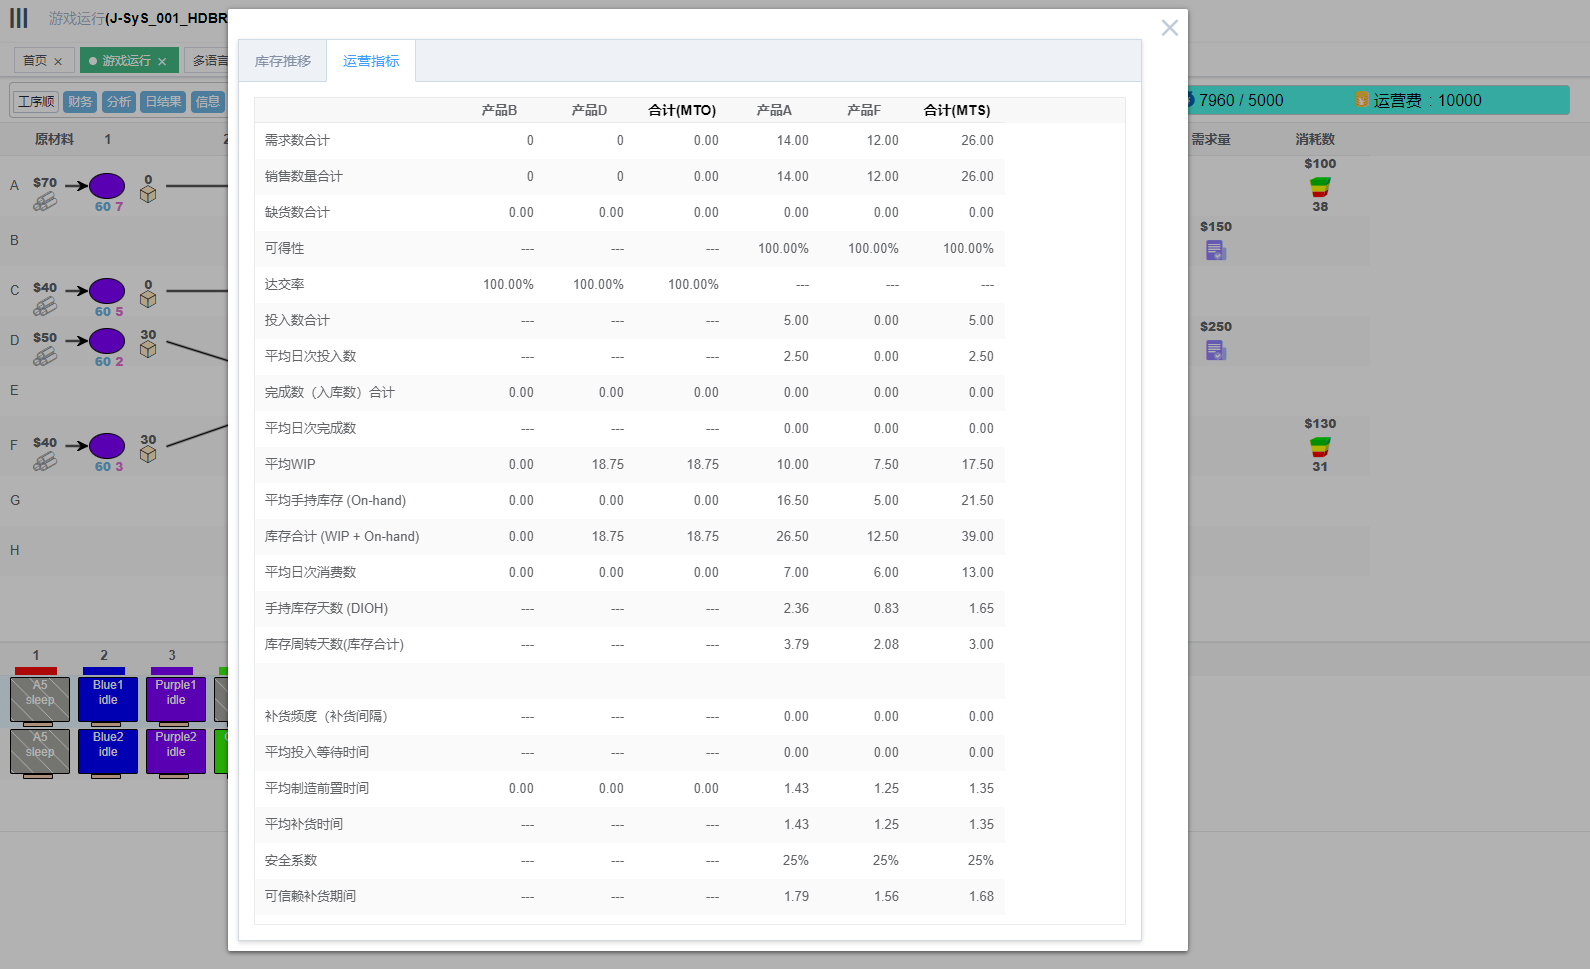
Task: Click the inventory box icon in row D
Action: tap(148, 349)
